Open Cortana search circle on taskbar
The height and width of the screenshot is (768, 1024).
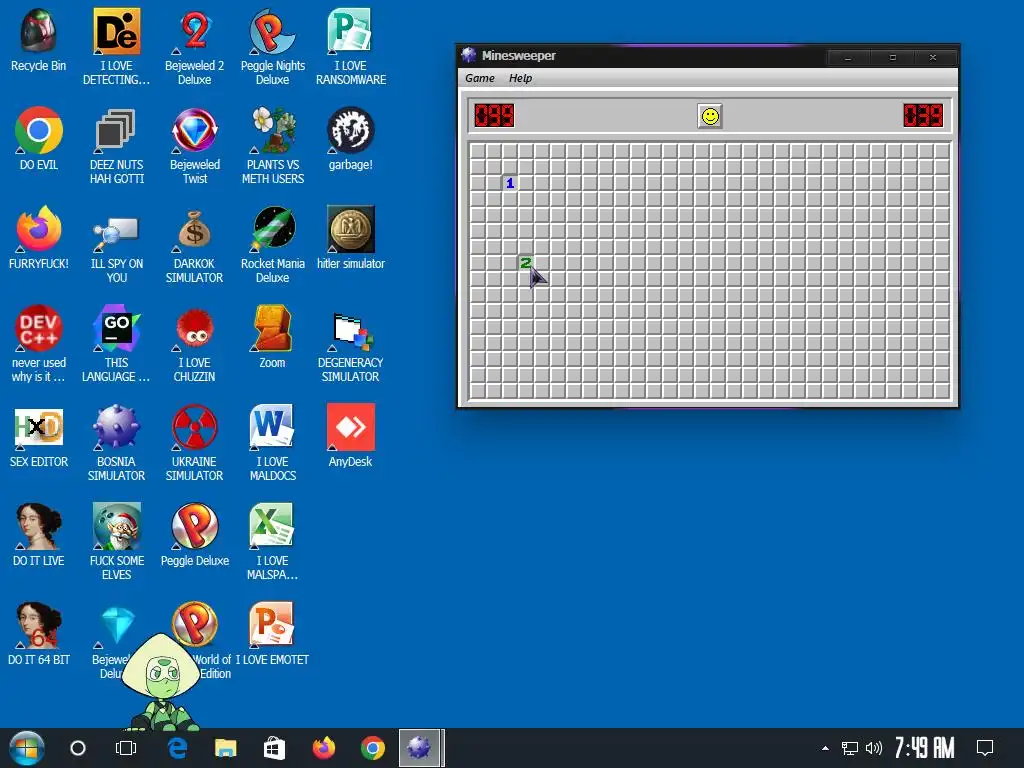(x=78, y=748)
